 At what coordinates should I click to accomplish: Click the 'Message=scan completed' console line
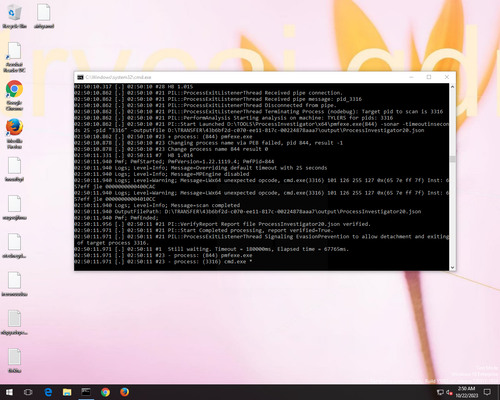click(x=157, y=205)
